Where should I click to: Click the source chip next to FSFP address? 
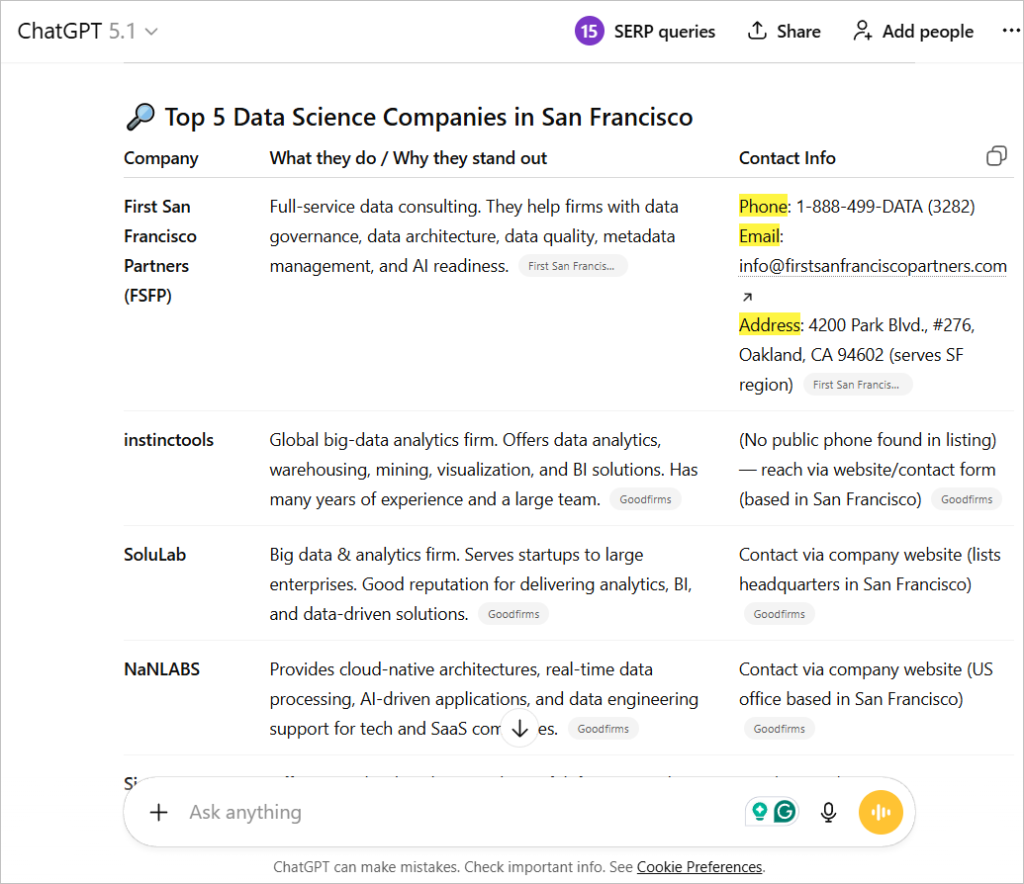click(858, 385)
